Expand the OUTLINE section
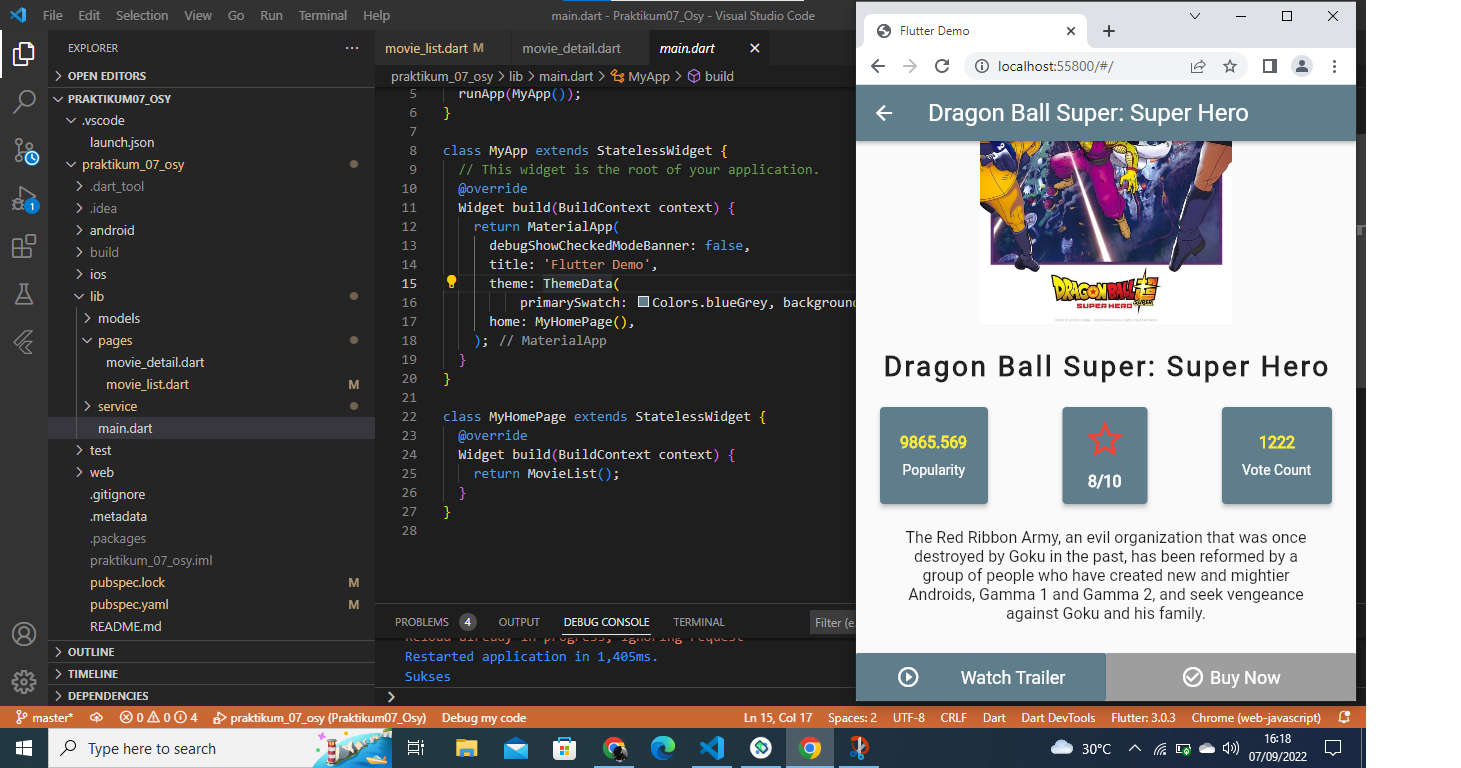Image resolution: width=1461 pixels, height=768 pixels. pos(211,652)
